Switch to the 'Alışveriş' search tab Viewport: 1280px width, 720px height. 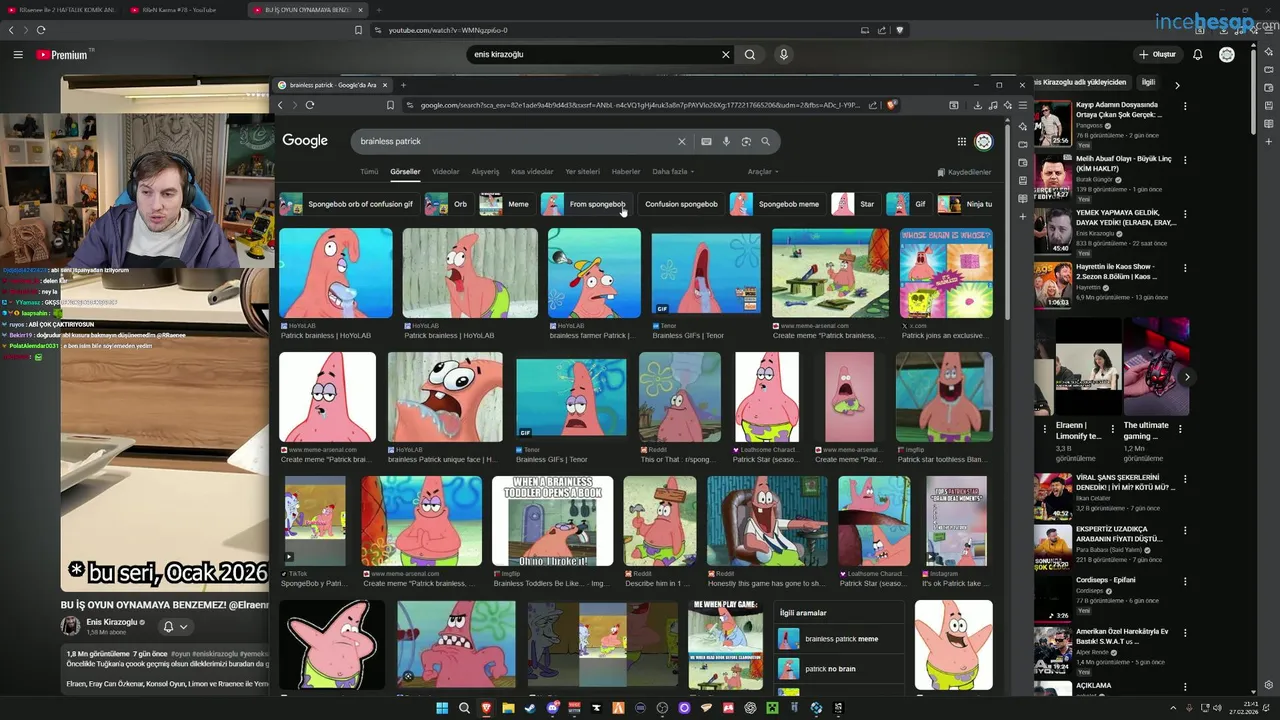(485, 172)
